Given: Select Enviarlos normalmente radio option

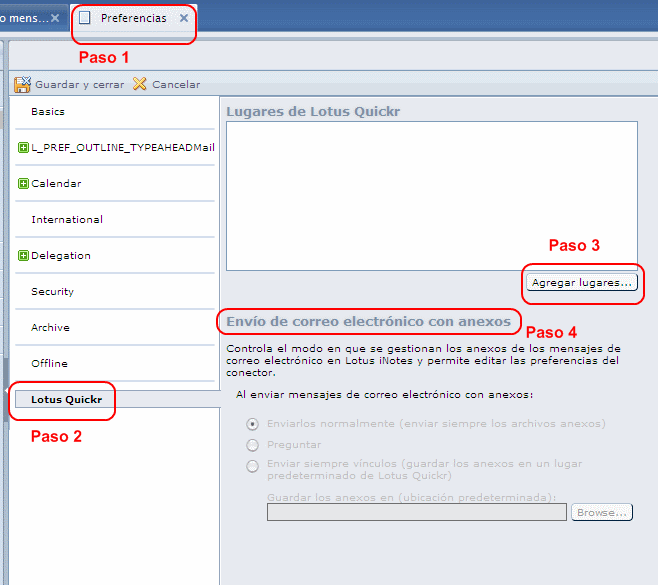Looking at the screenshot, I should tap(252, 424).
